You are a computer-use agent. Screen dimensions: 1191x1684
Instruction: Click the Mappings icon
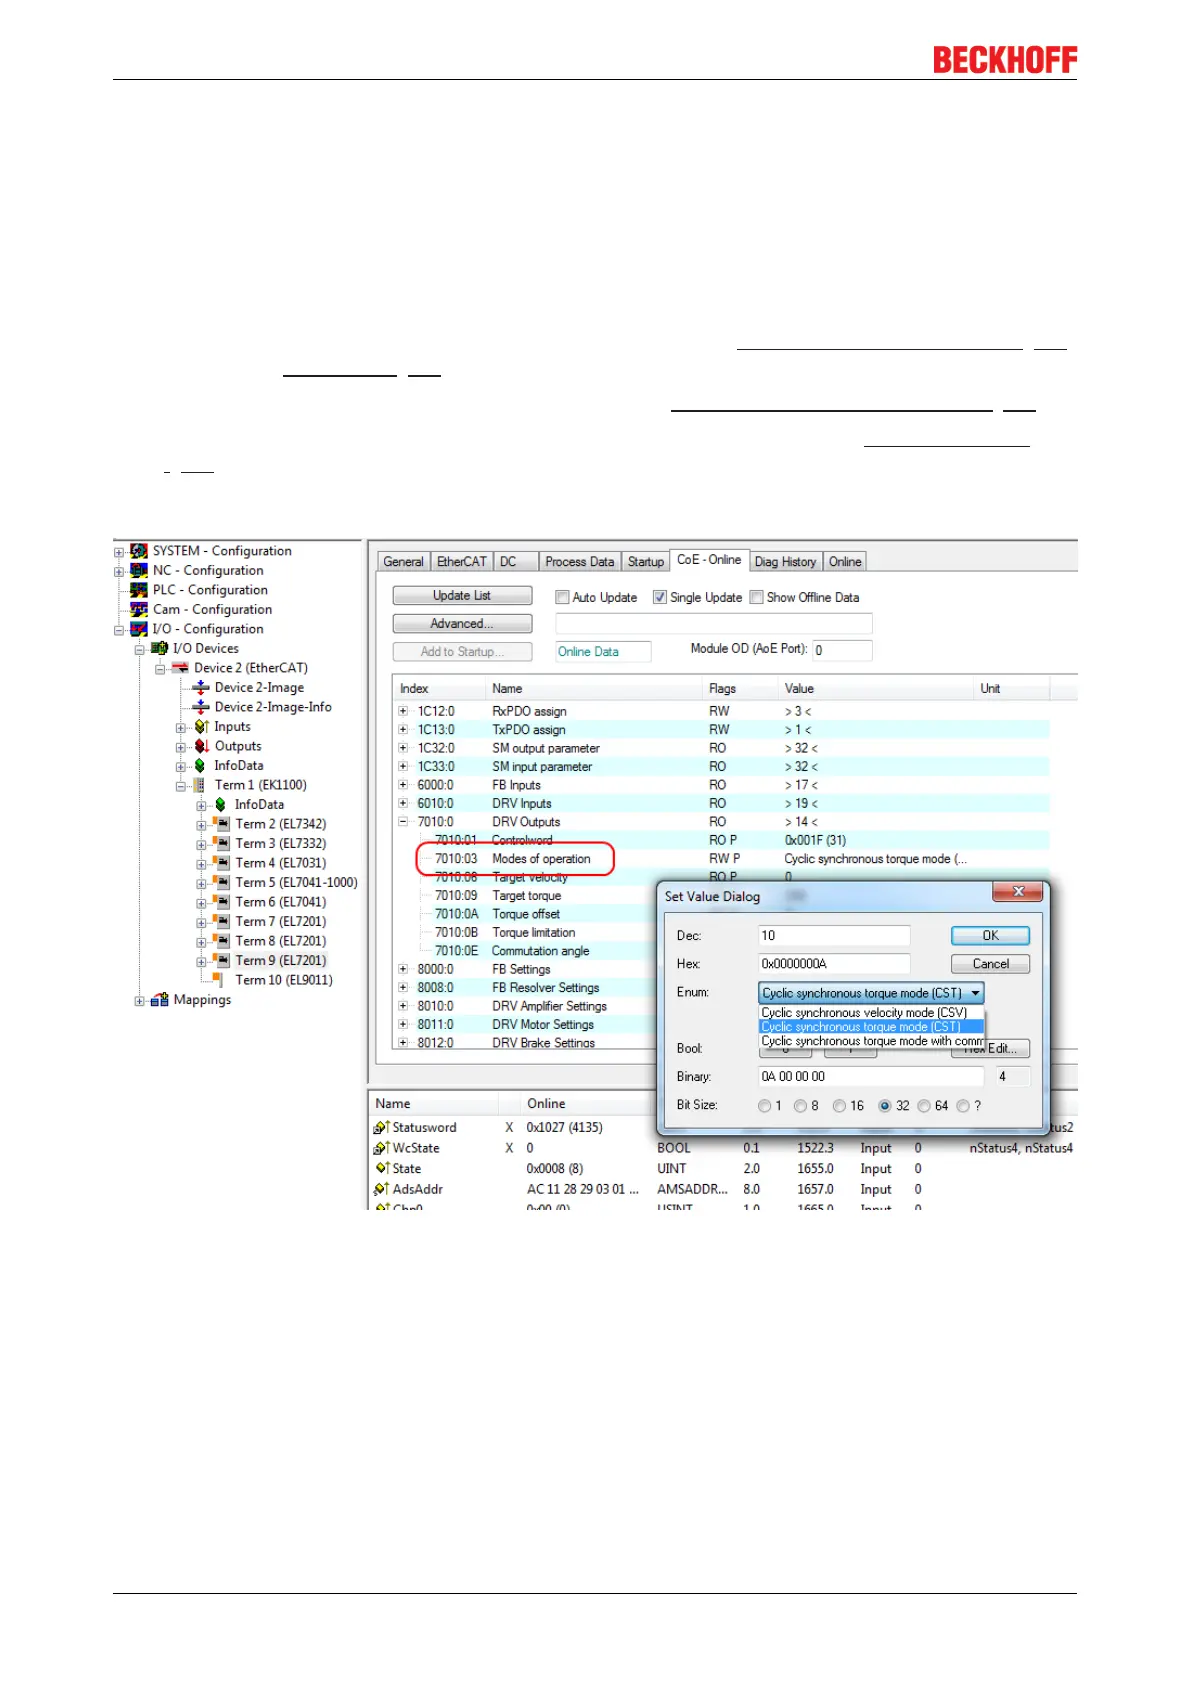[x=159, y=1000]
